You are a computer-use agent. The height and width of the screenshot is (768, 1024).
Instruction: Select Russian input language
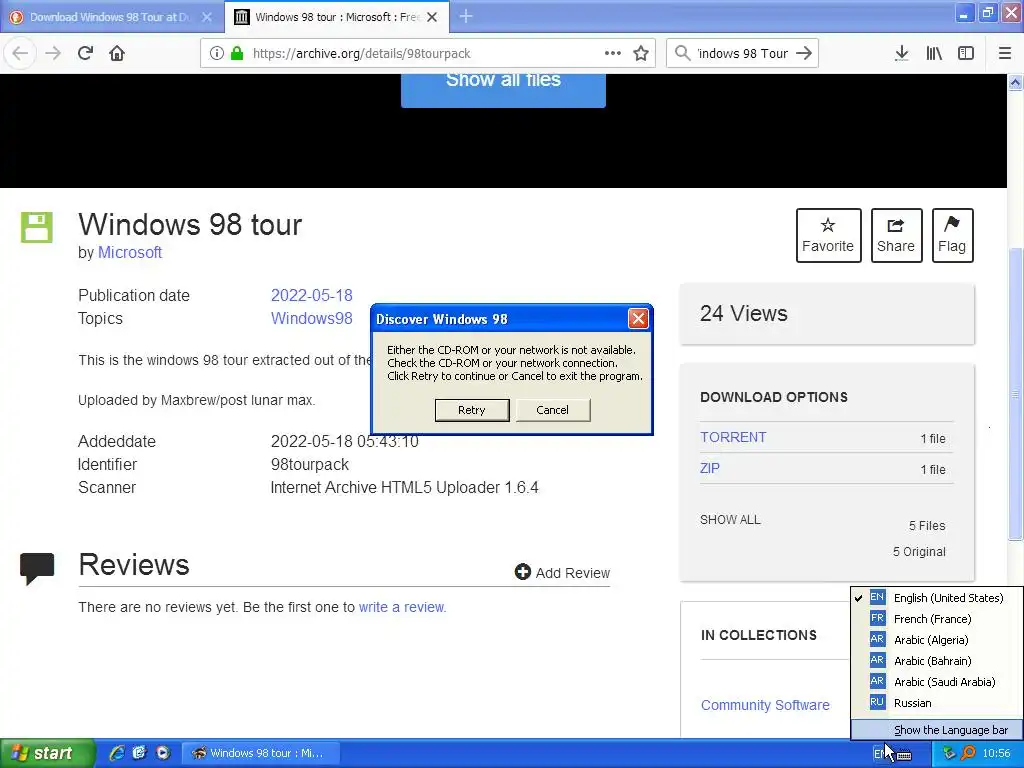pyautogui.click(x=936, y=703)
